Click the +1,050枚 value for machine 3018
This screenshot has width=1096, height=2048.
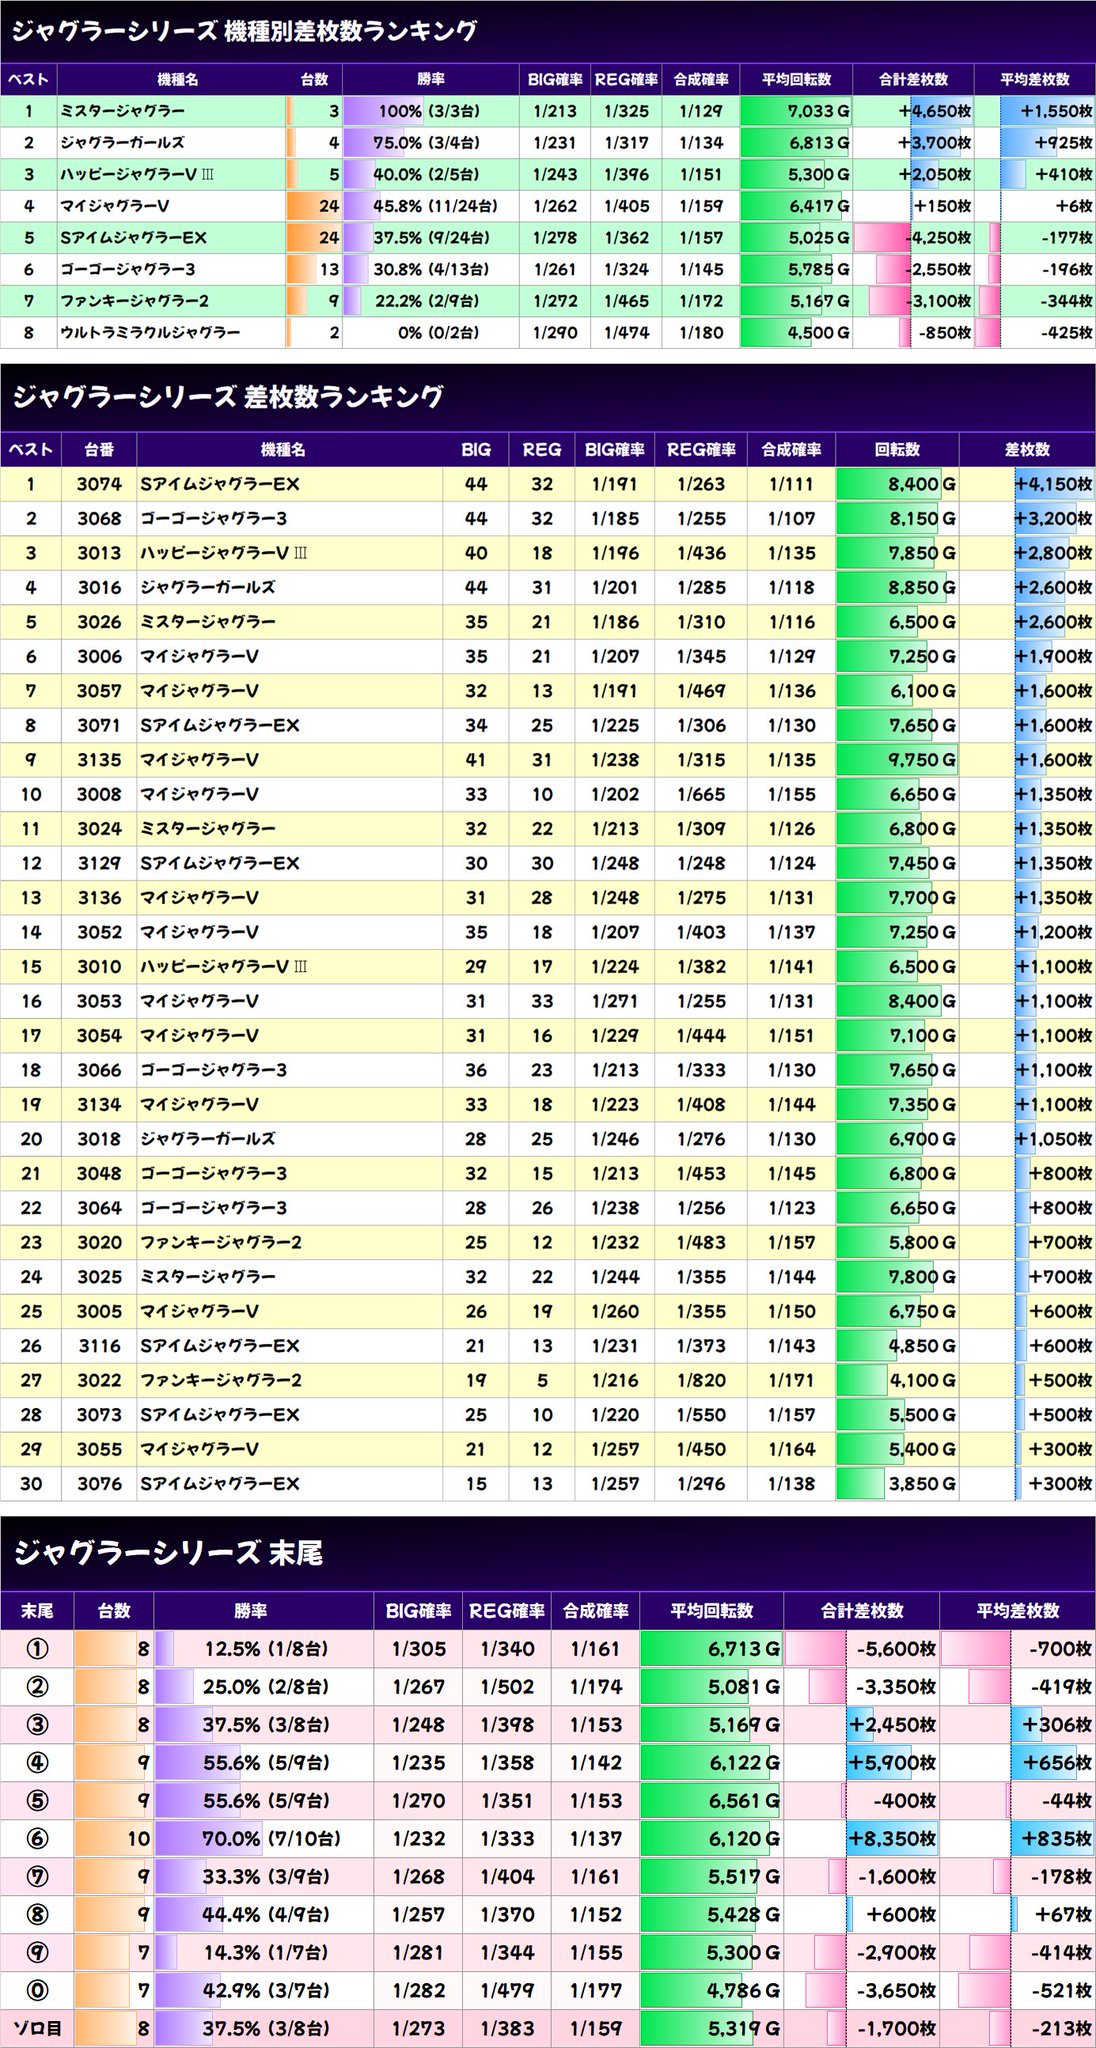point(1027,1139)
